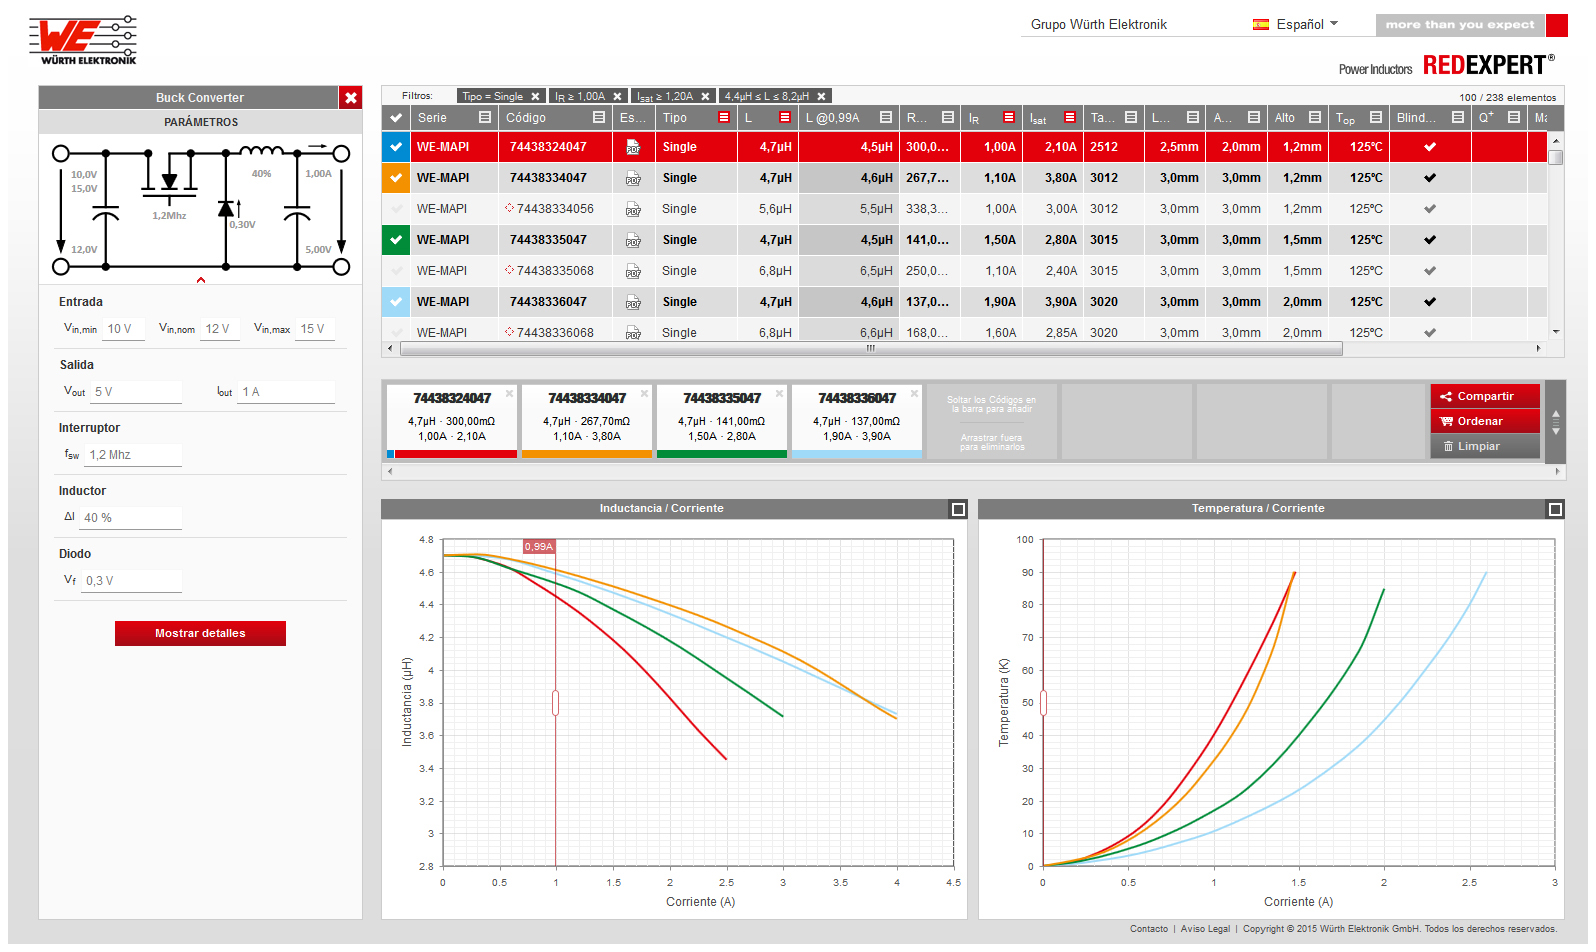1596x952 pixels.
Task: Open PDF datasheet for 74438334056
Action: [x=633, y=209]
